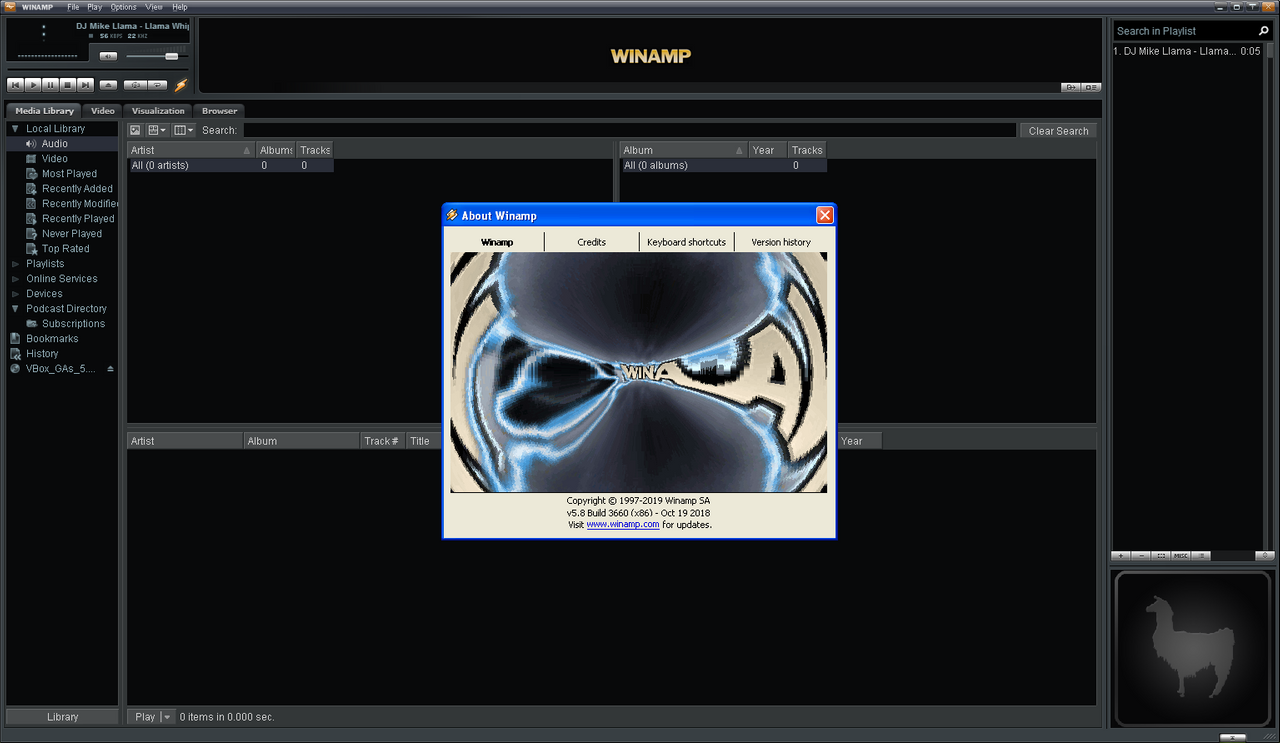Expand the Playlists tree node
Viewport: 1280px width, 743px height.
tap(15, 264)
